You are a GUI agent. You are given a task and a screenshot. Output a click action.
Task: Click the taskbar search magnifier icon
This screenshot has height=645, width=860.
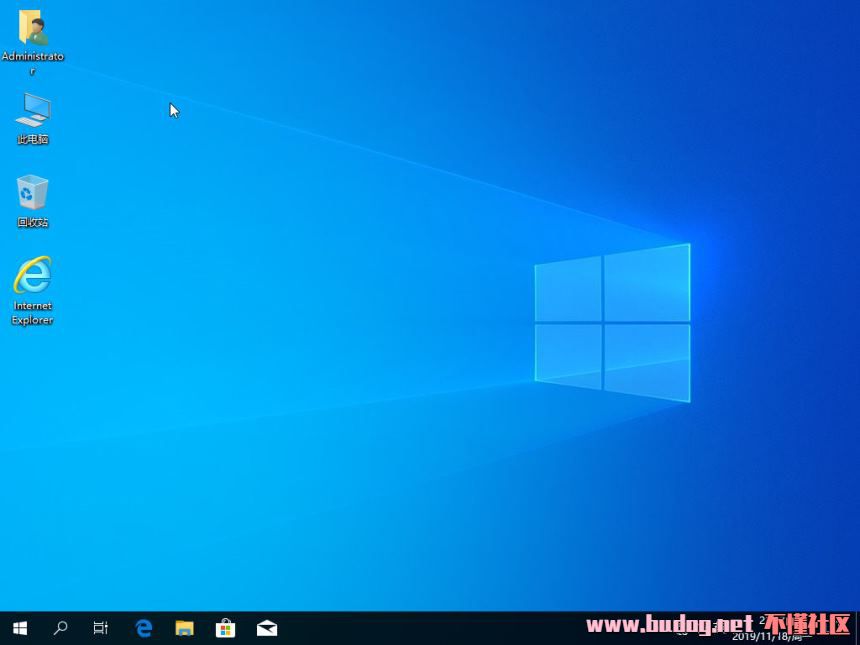coord(60,628)
